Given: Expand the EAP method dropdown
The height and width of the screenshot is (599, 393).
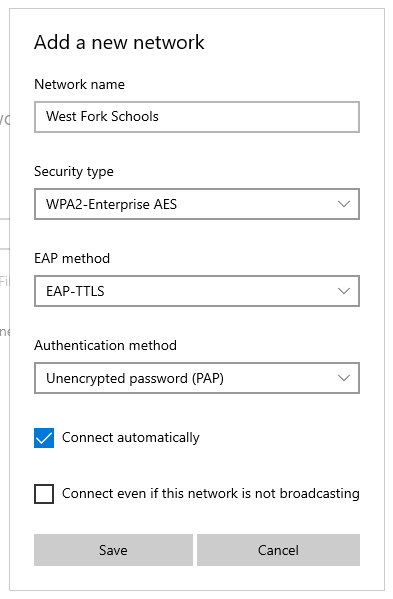Looking at the screenshot, I should (197, 291).
